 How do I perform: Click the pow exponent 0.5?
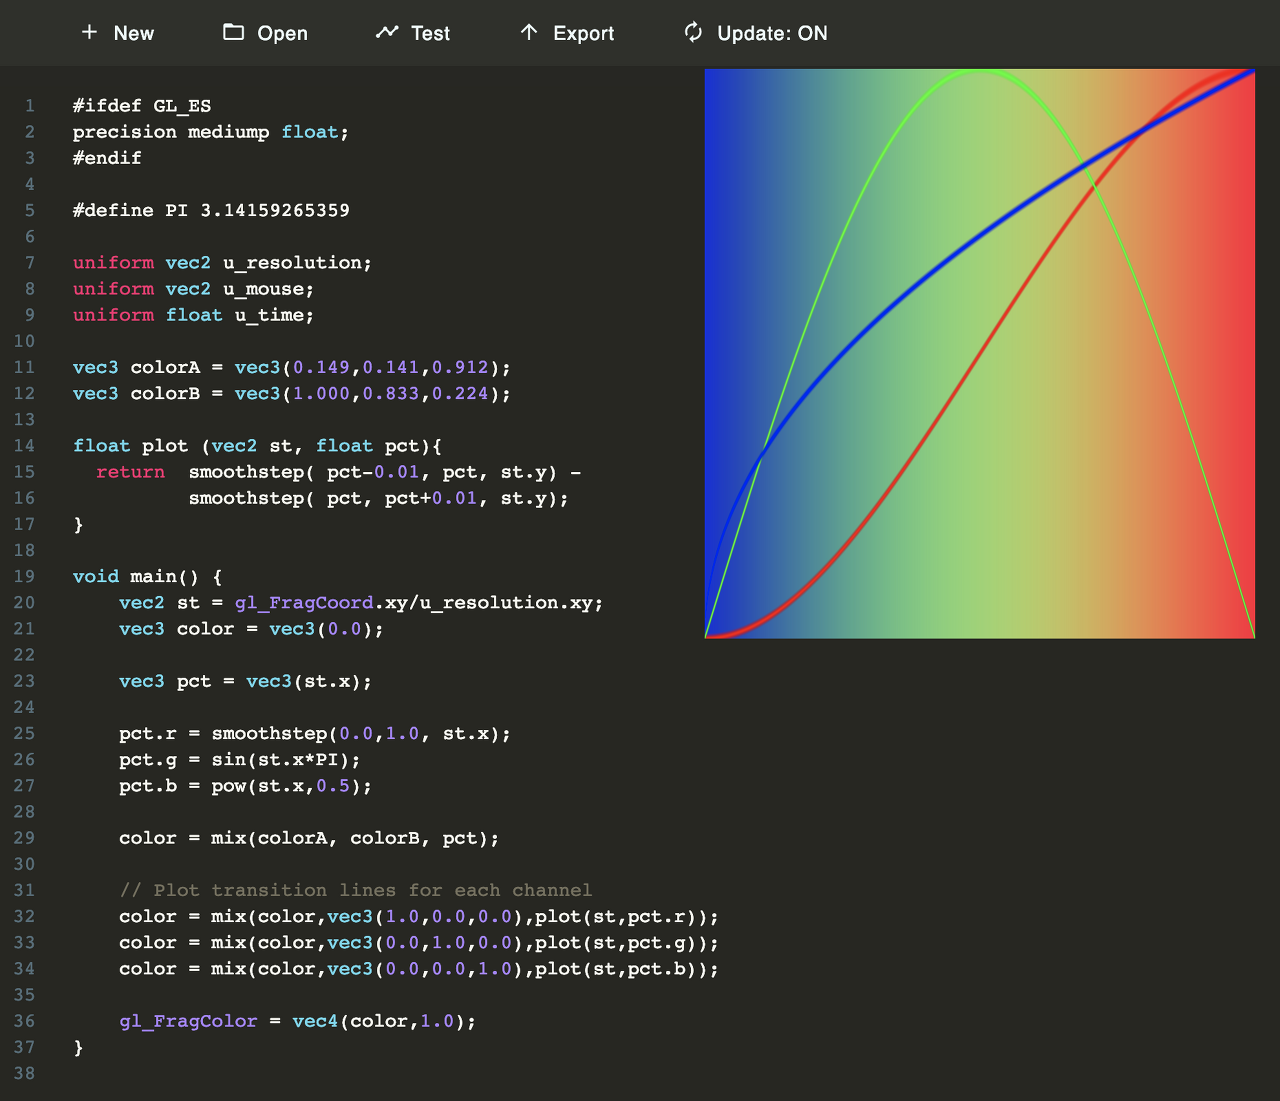(x=333, y=786)
